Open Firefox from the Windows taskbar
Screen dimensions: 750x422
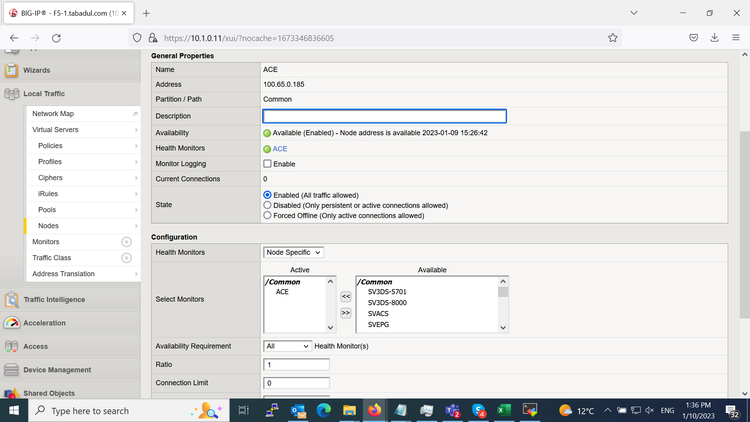[x=375, y=410]
